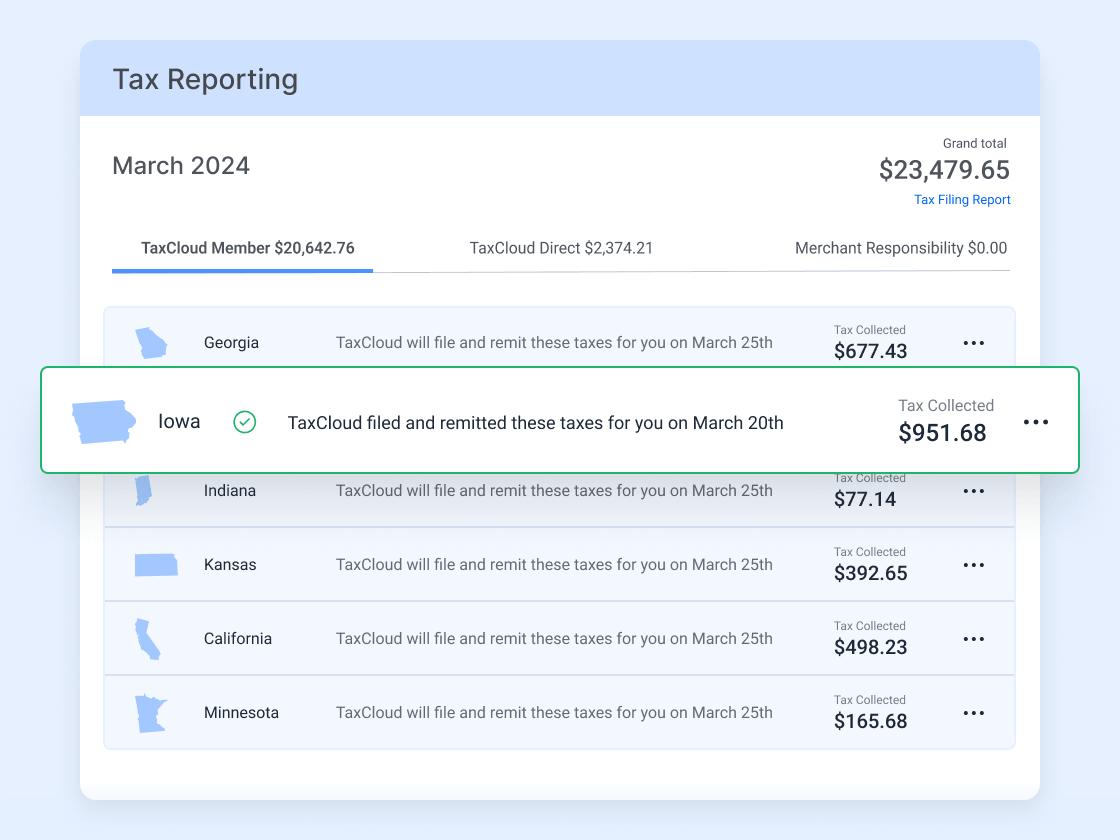Click Iowa's filed and remitted March 20th message
Viewport: 1120px width, 840px height.
tap(535, 424)
